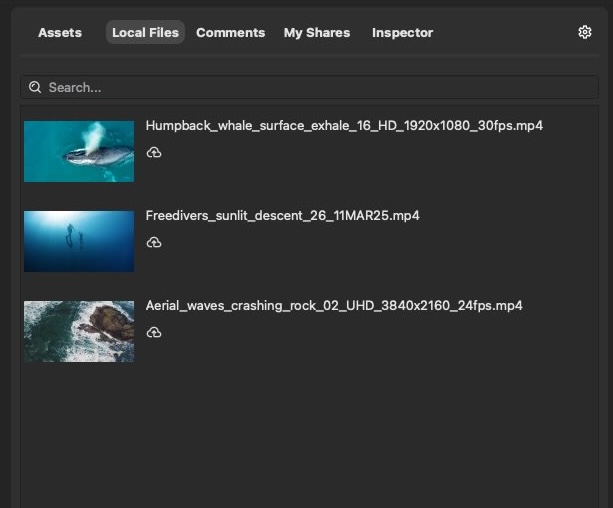Pick the aerial waves crashing rock thumbnail

coord(79,331)
